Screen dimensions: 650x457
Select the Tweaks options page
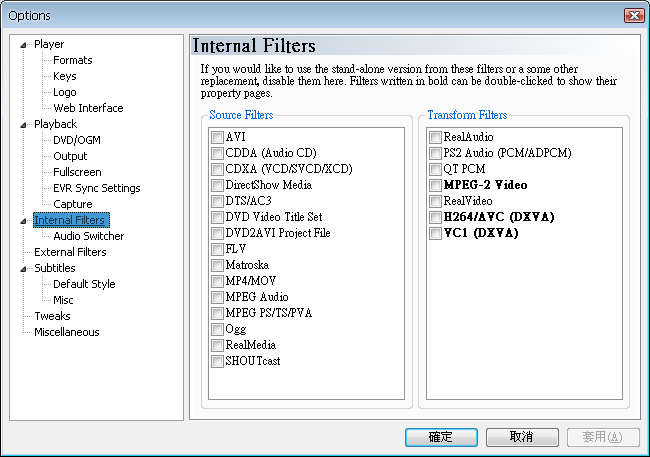tap(52, 316)
